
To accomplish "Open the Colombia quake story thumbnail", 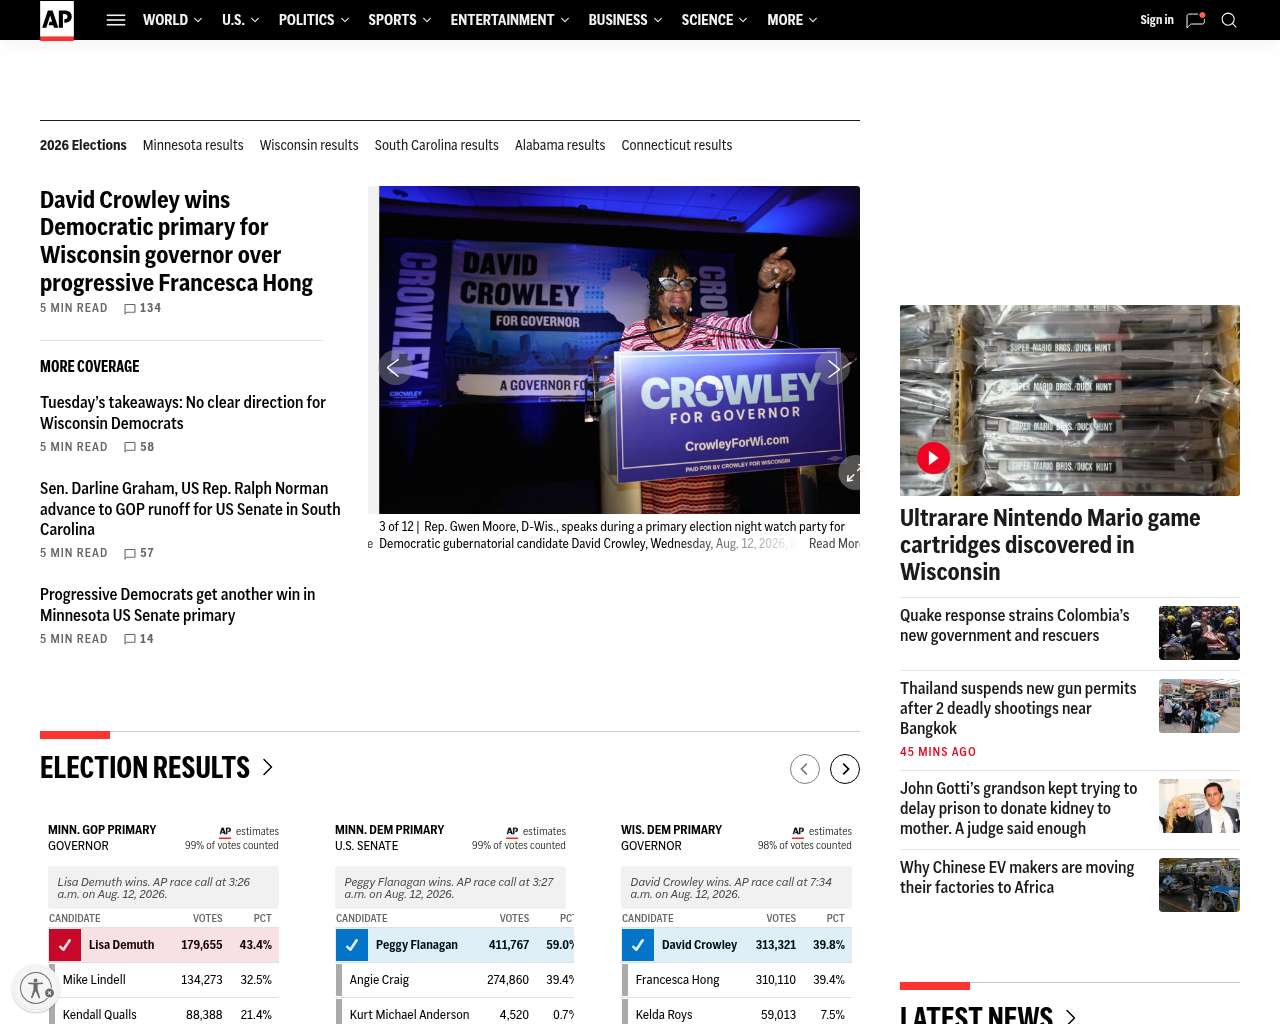I will coord(1199,633).
